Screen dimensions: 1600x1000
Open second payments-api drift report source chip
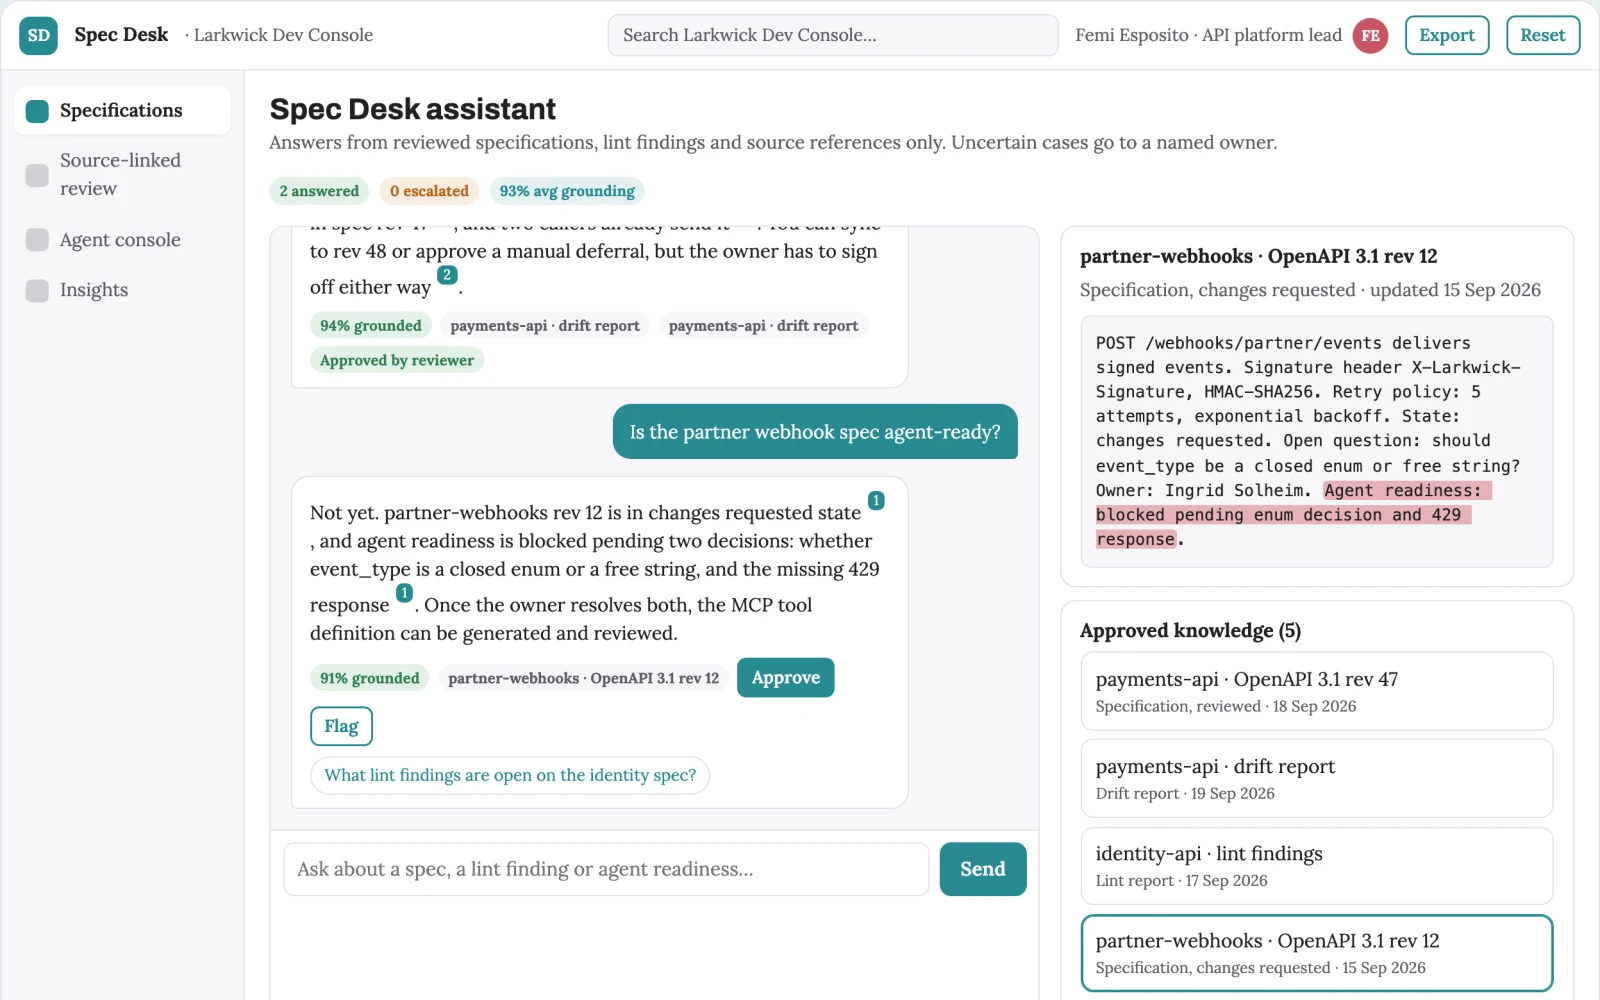click(764, 325)
